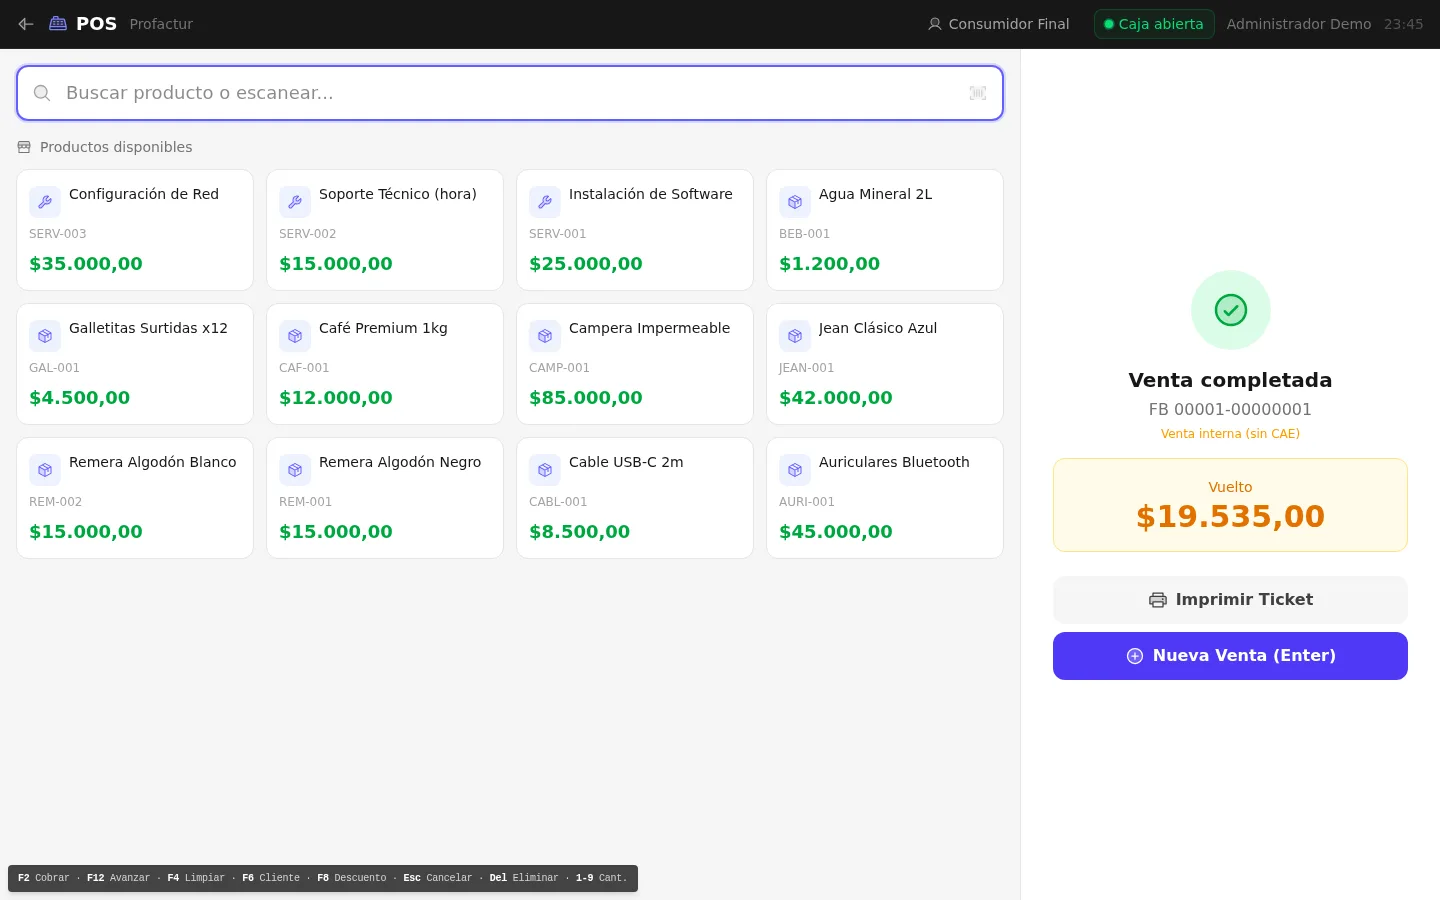Image resolution: width=1440 pixels, height=900 pixels.
Task: Select Galletitas Surtidas x12 product name
Action: click(148, 328)
